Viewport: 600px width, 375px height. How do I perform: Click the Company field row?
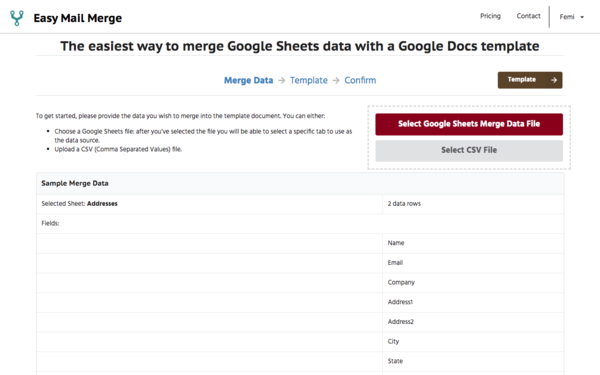pos(300,283)
